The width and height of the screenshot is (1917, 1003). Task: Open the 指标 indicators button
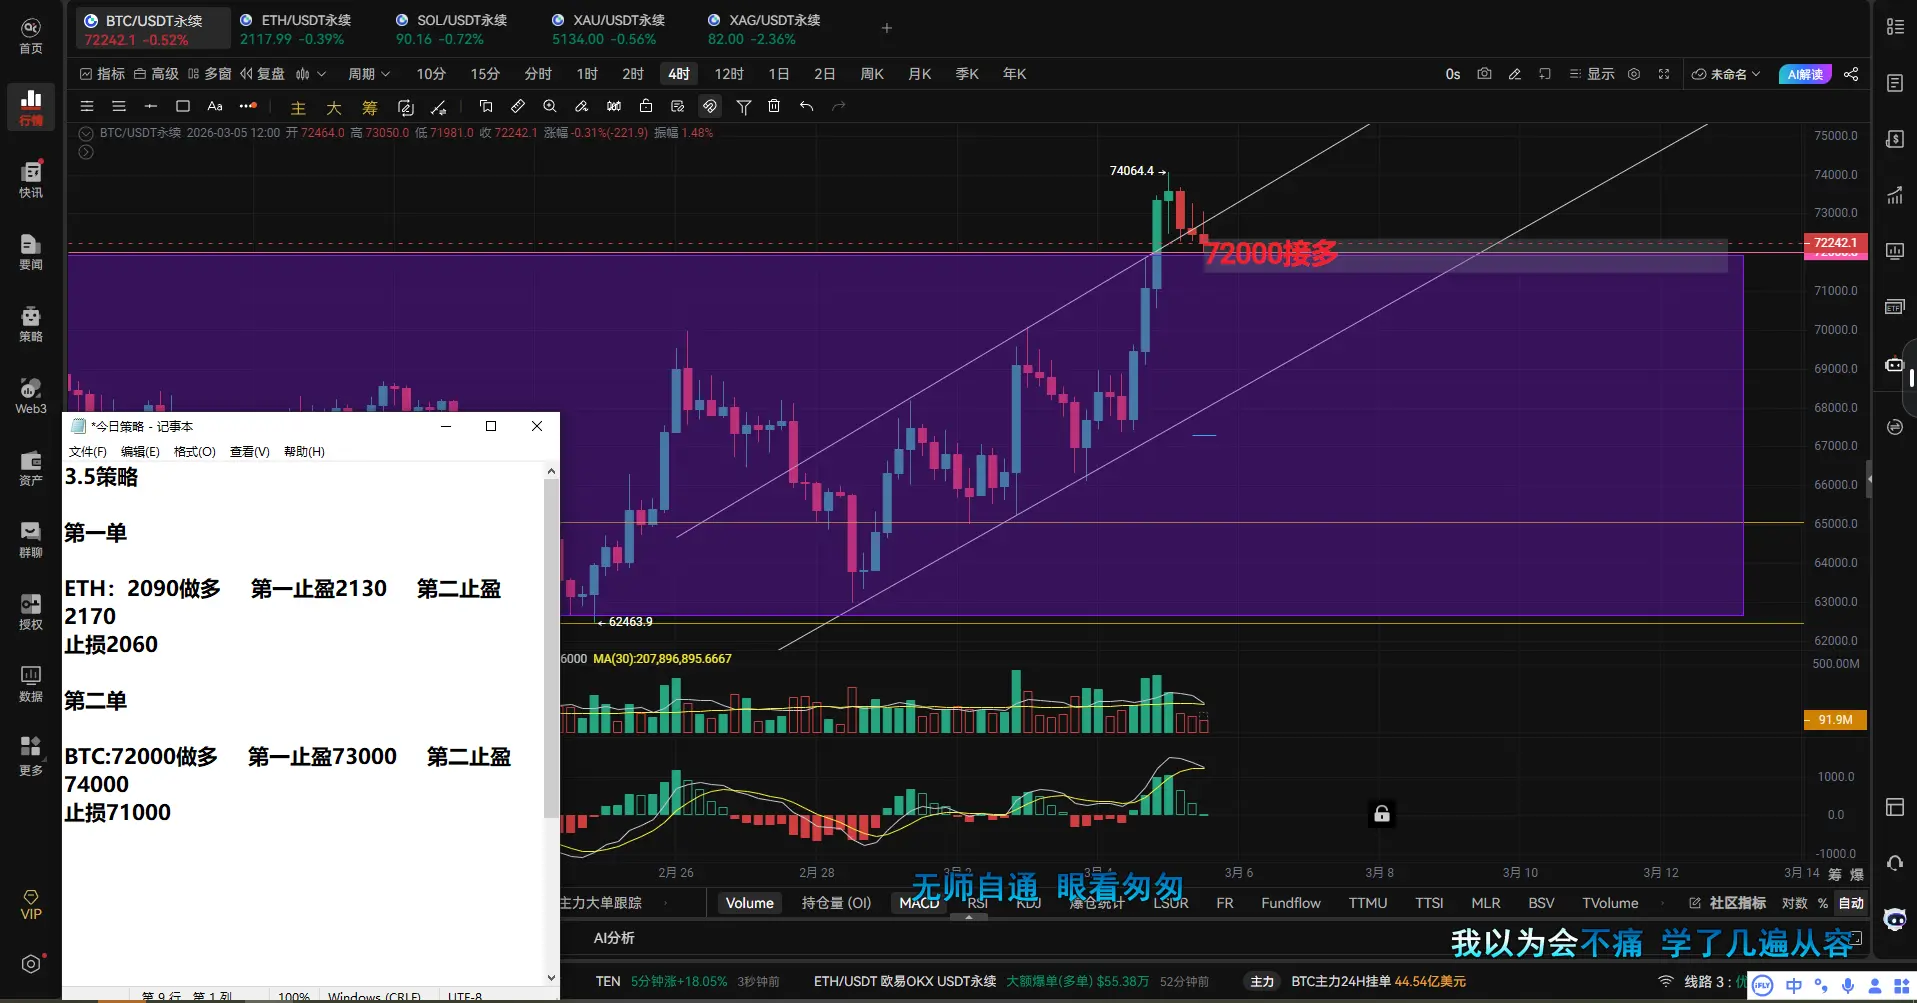[102, 74]
